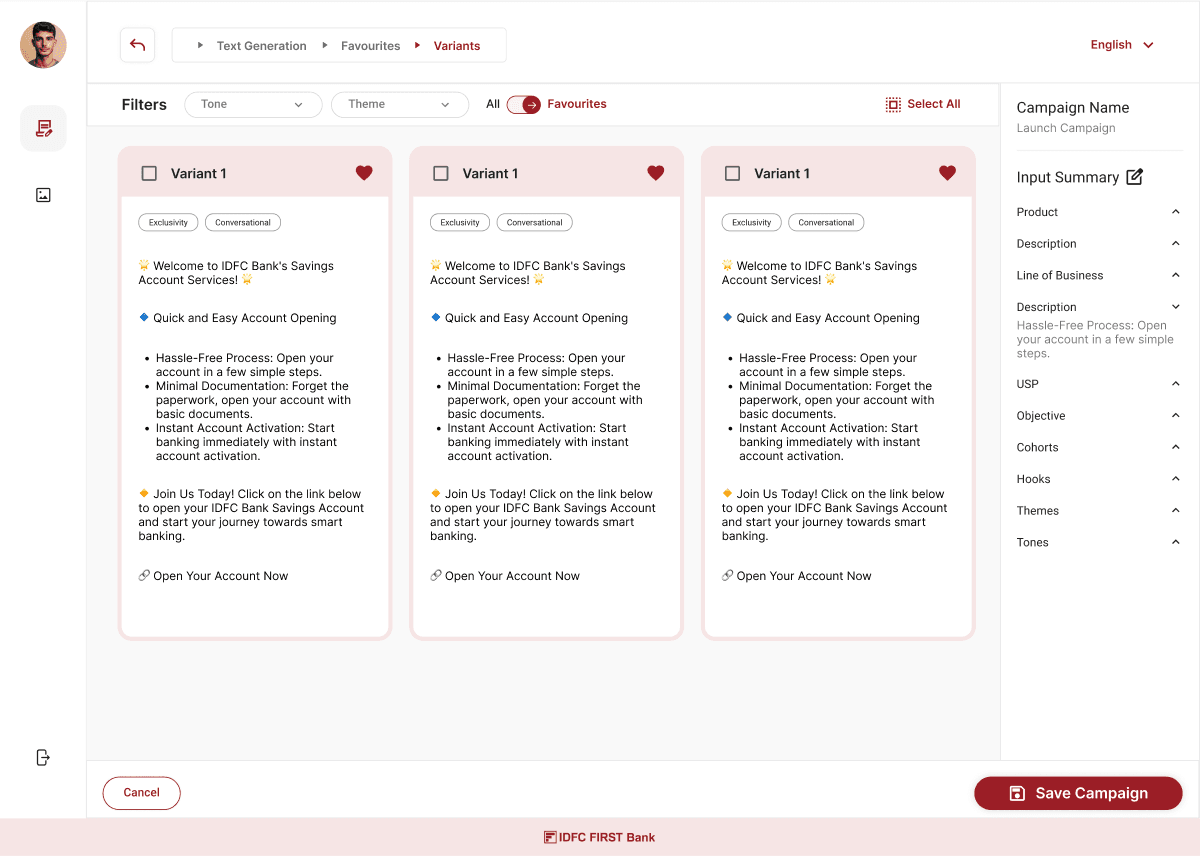
Task: Toggle the All / Favourites switch
Action: [x=524, y=104]
